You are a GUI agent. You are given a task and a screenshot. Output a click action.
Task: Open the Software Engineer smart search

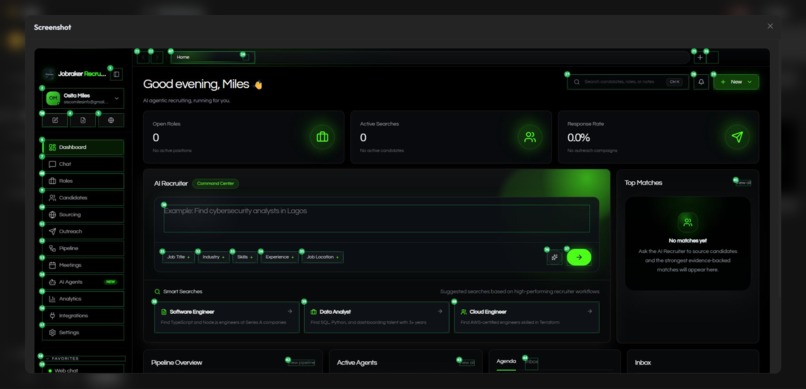pyautogui.click(x=227, y=317)
